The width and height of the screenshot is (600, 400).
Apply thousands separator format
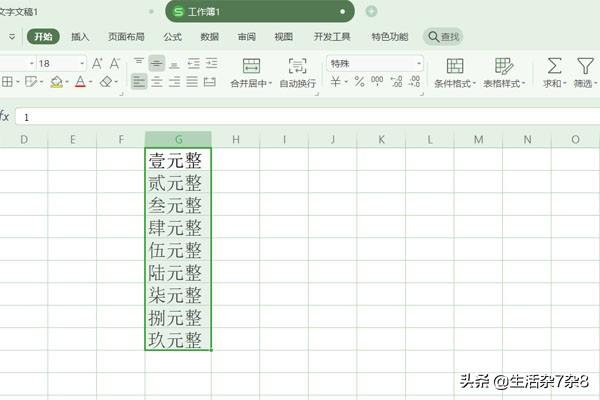coord(377,81)
